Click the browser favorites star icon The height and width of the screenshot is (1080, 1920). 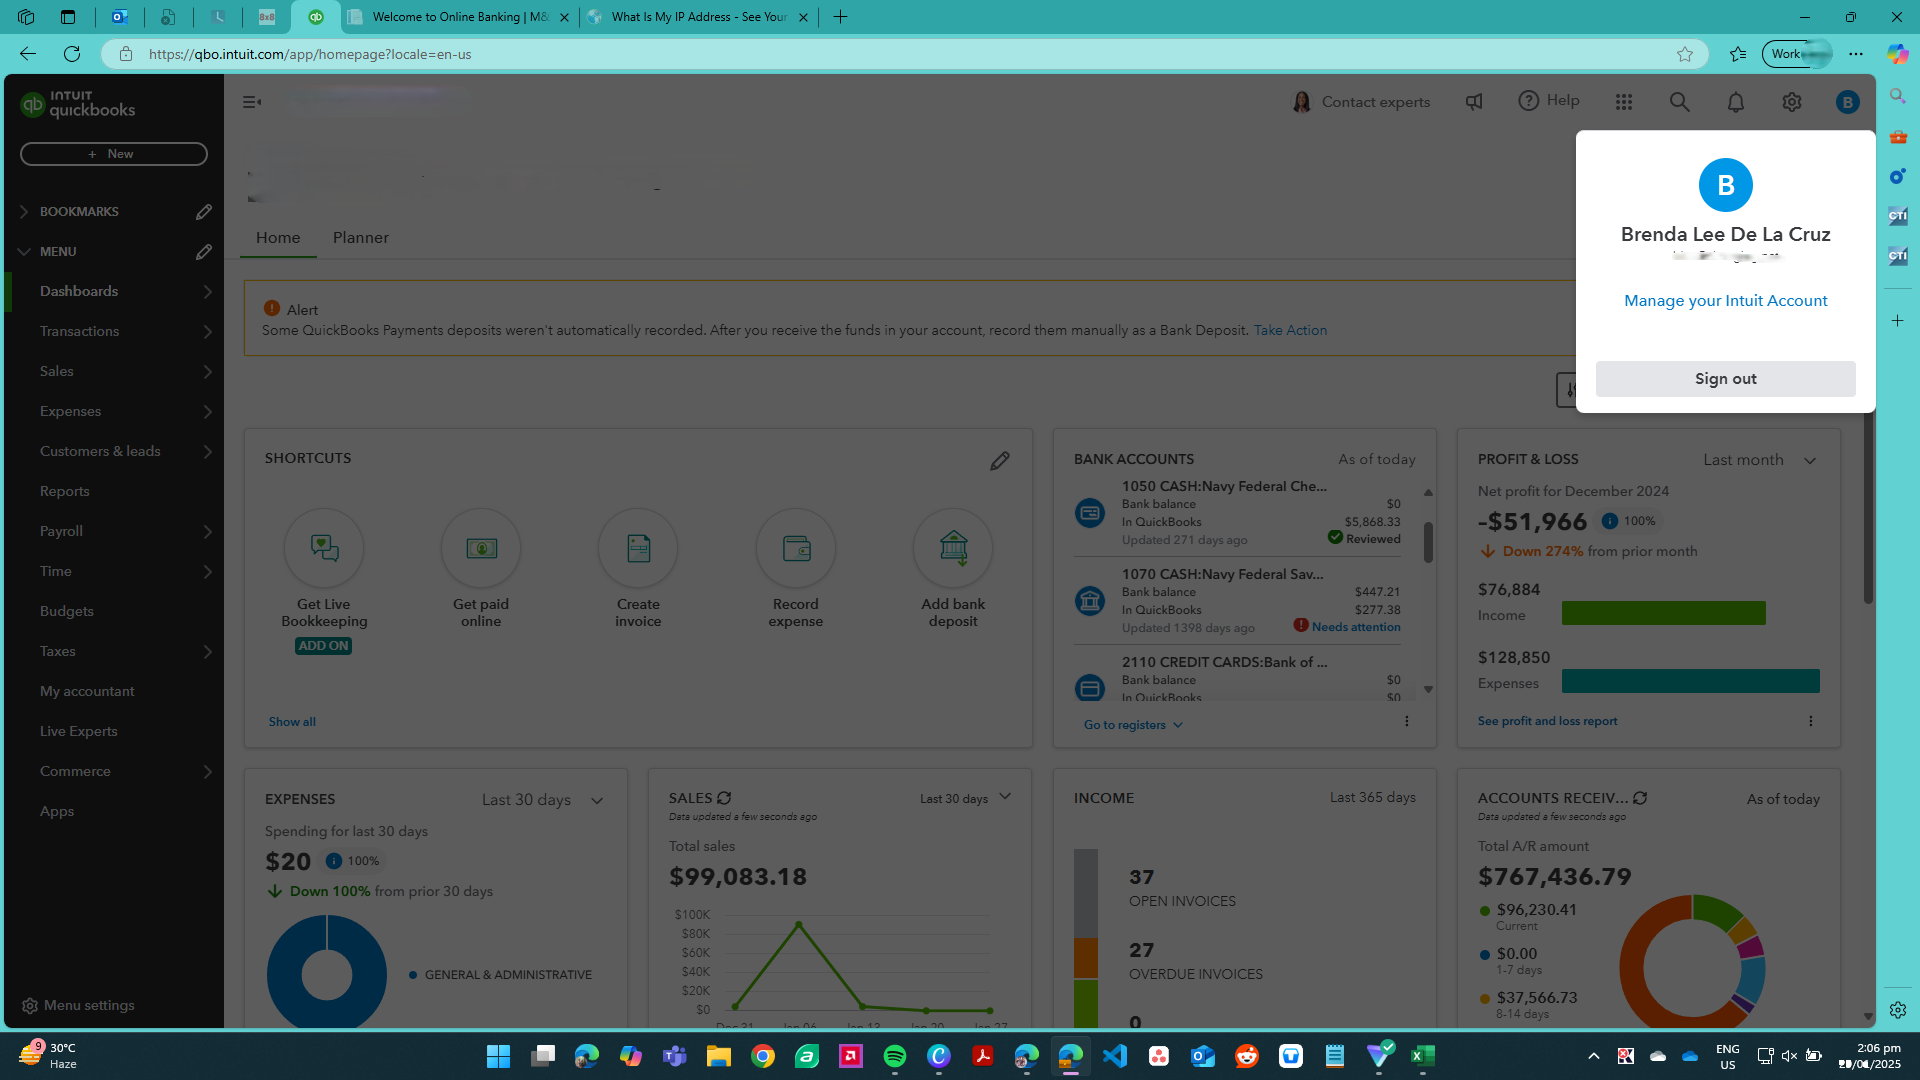coord(1685,54)
